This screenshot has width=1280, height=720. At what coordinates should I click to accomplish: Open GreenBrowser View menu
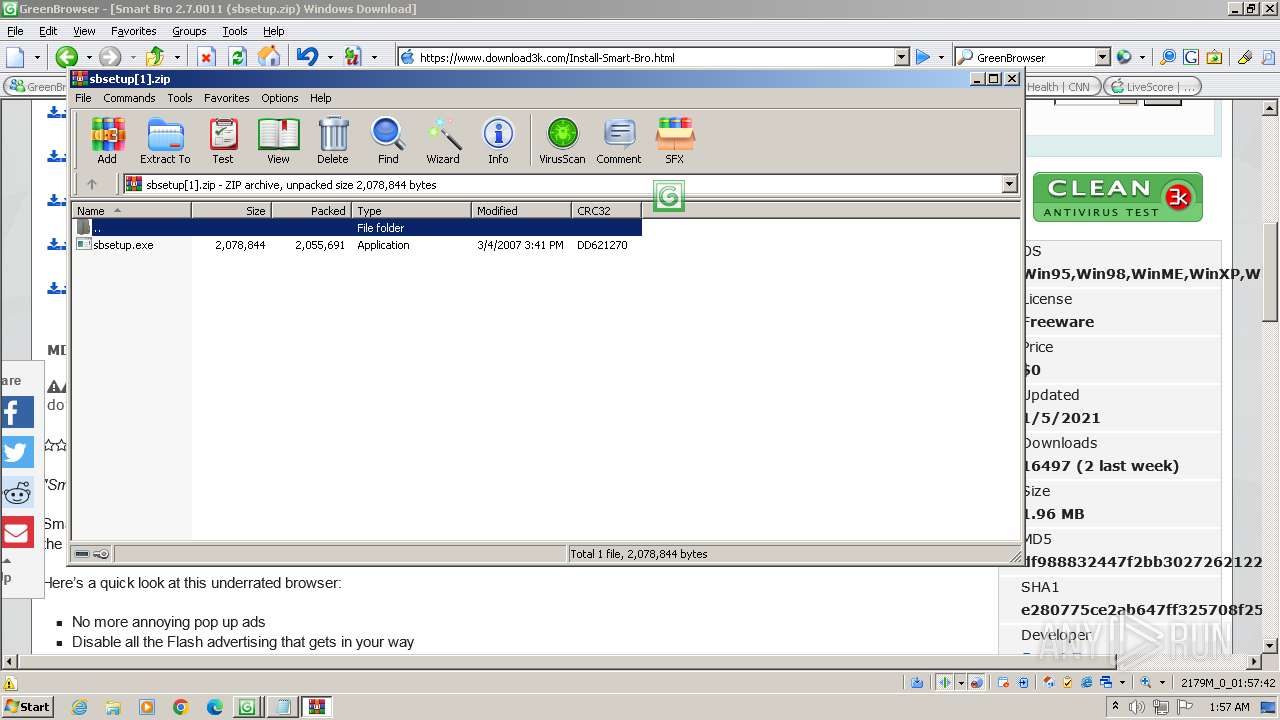pyautogui.click(x=84, y=31)
